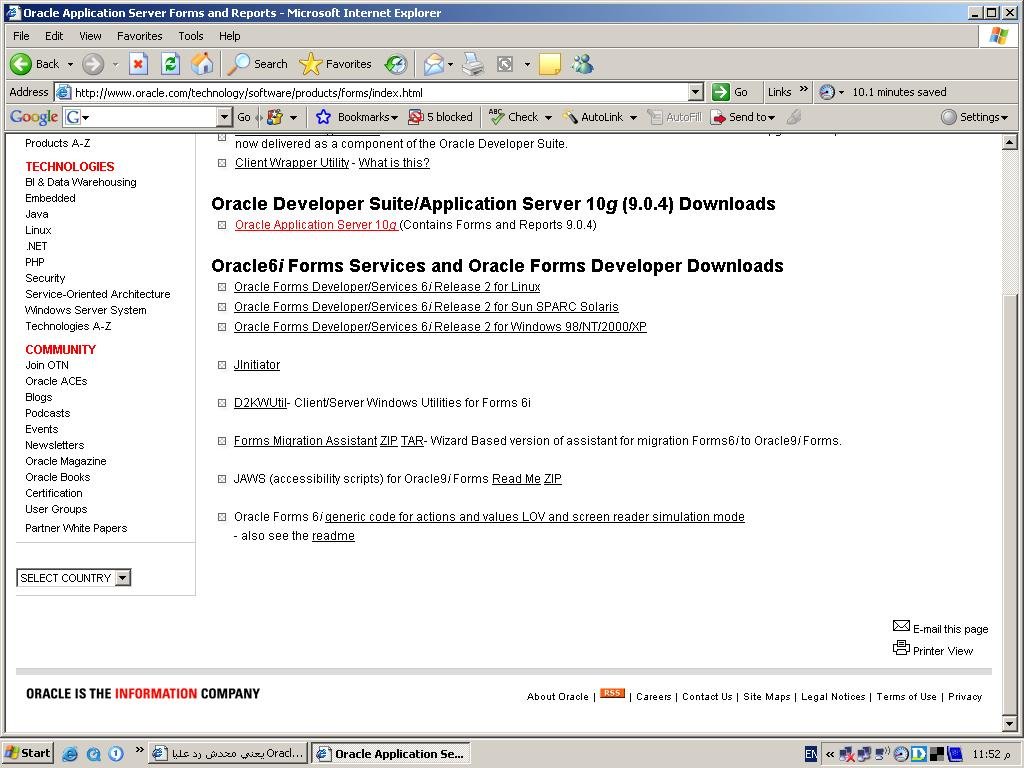Click Oracle Magazine in Community sidebar
Viewport: 1024px width, 768px height.
click(65, 461)
